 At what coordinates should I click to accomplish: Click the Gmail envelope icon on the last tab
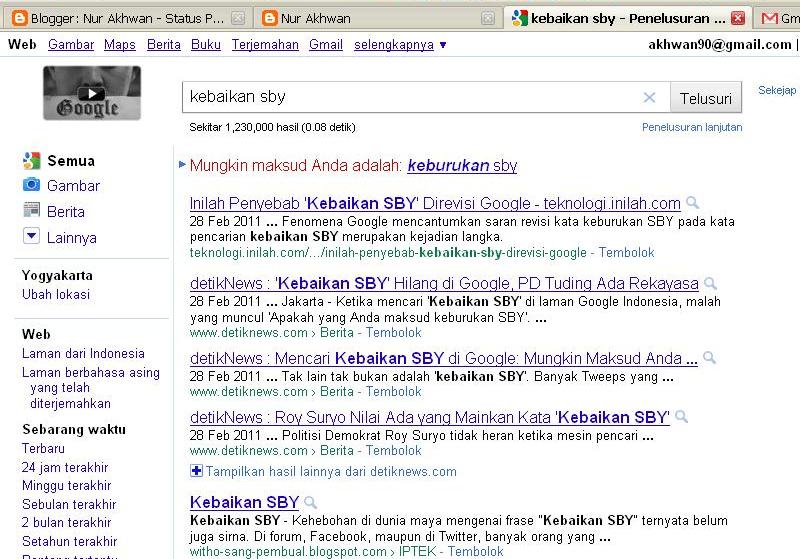pyautogui.click(x=769, y=19)
